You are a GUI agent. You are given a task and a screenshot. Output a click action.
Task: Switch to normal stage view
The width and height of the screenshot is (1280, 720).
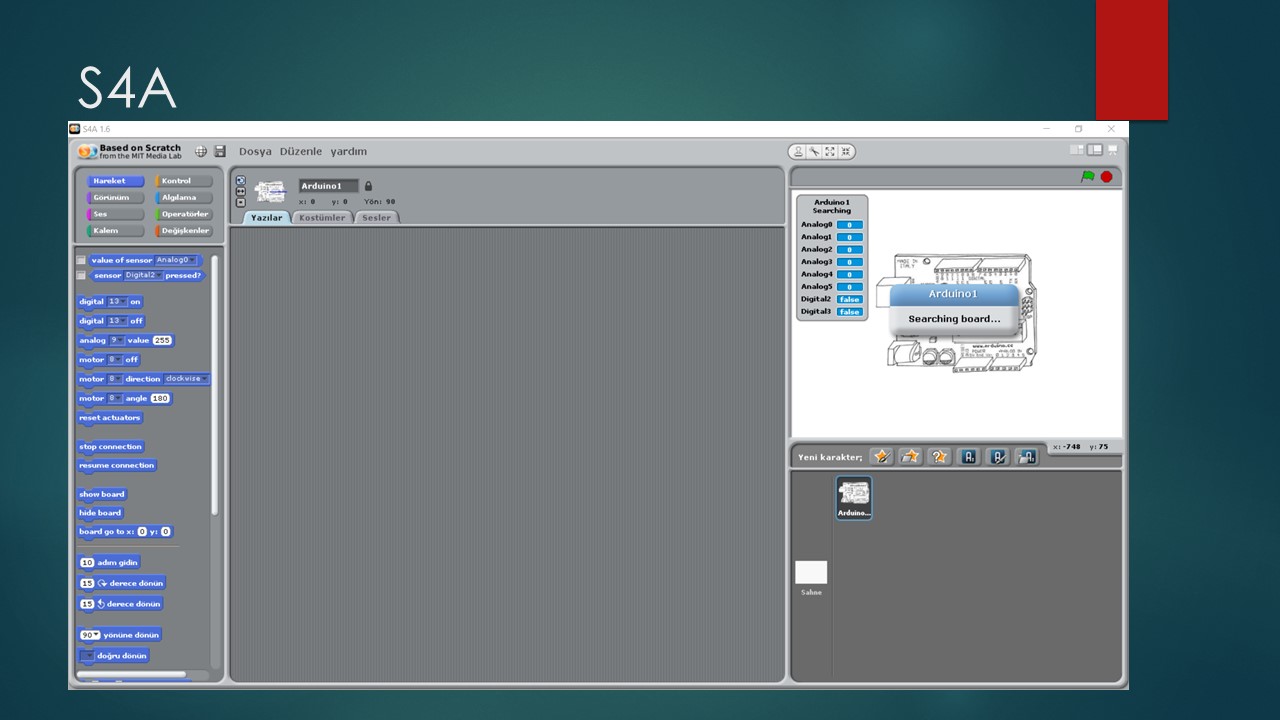click(1095, 150)
